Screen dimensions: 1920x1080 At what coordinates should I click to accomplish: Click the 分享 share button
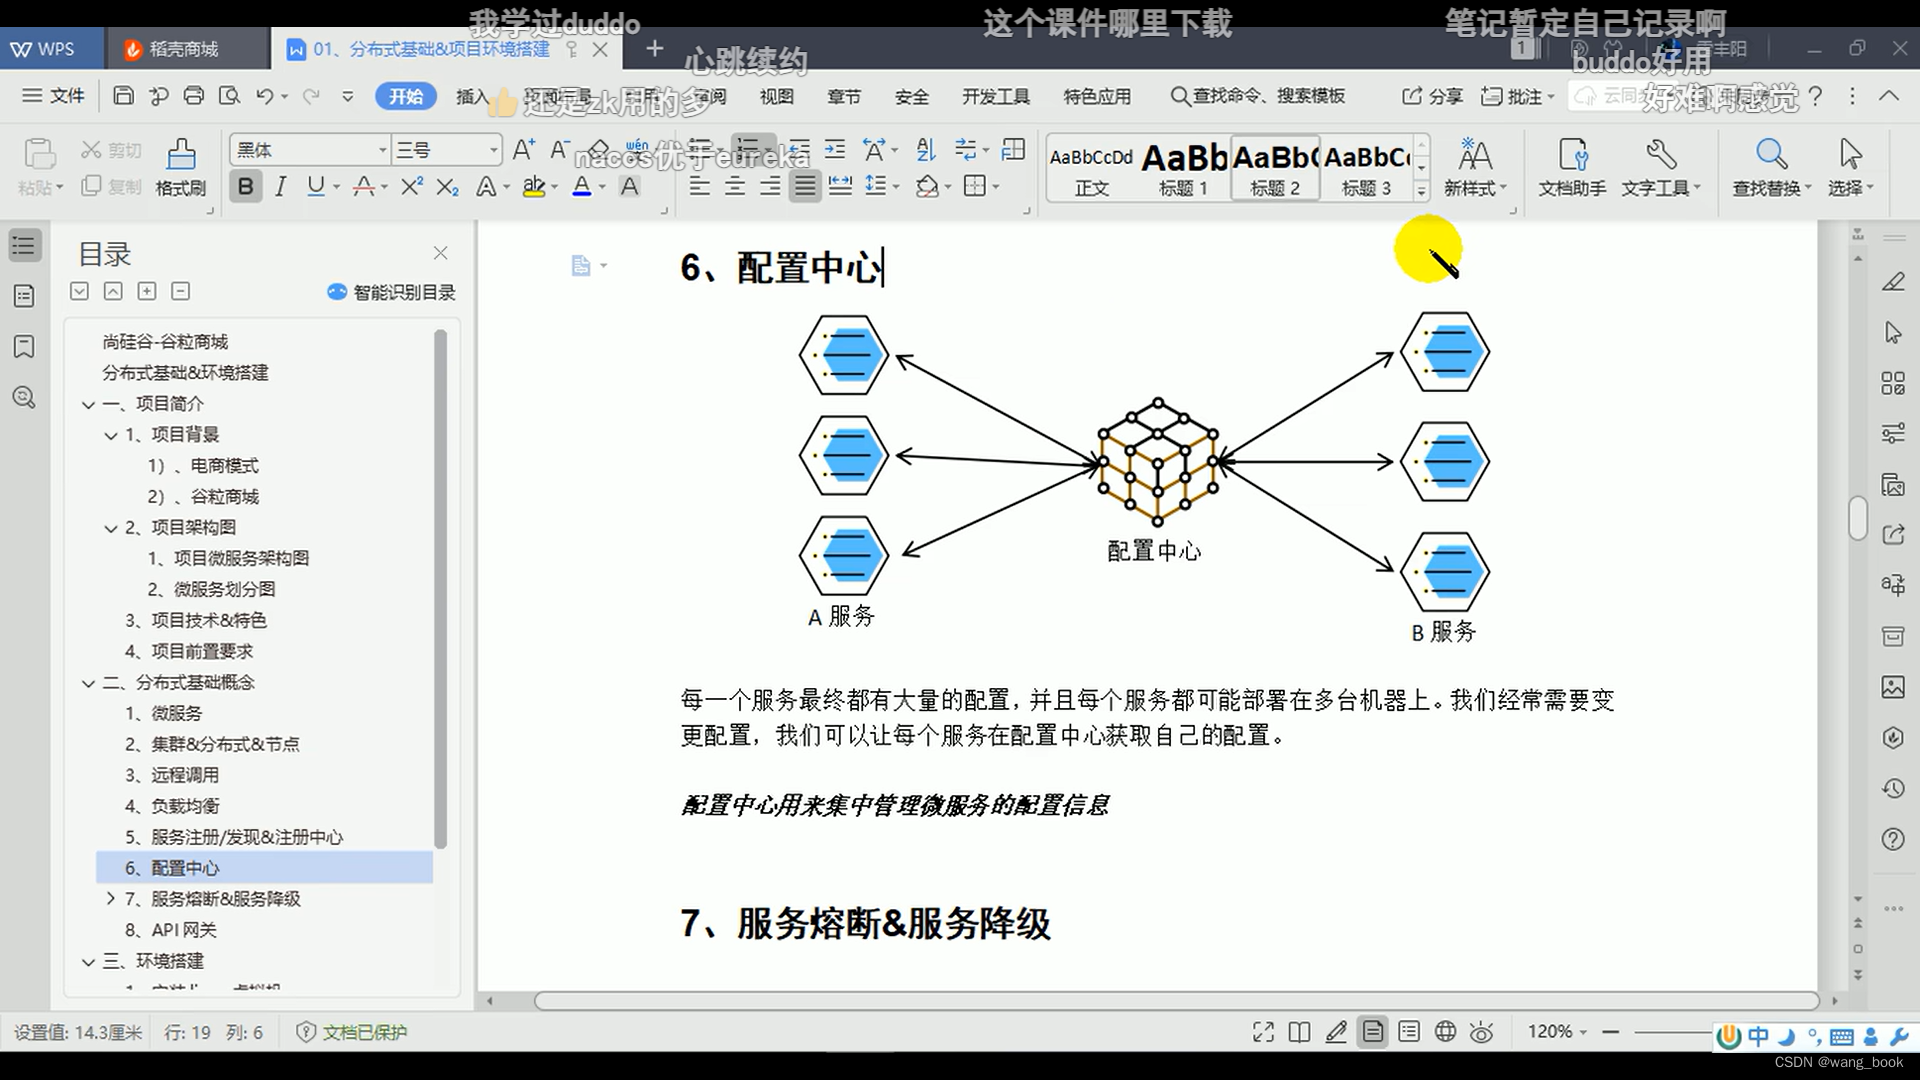1432,96
